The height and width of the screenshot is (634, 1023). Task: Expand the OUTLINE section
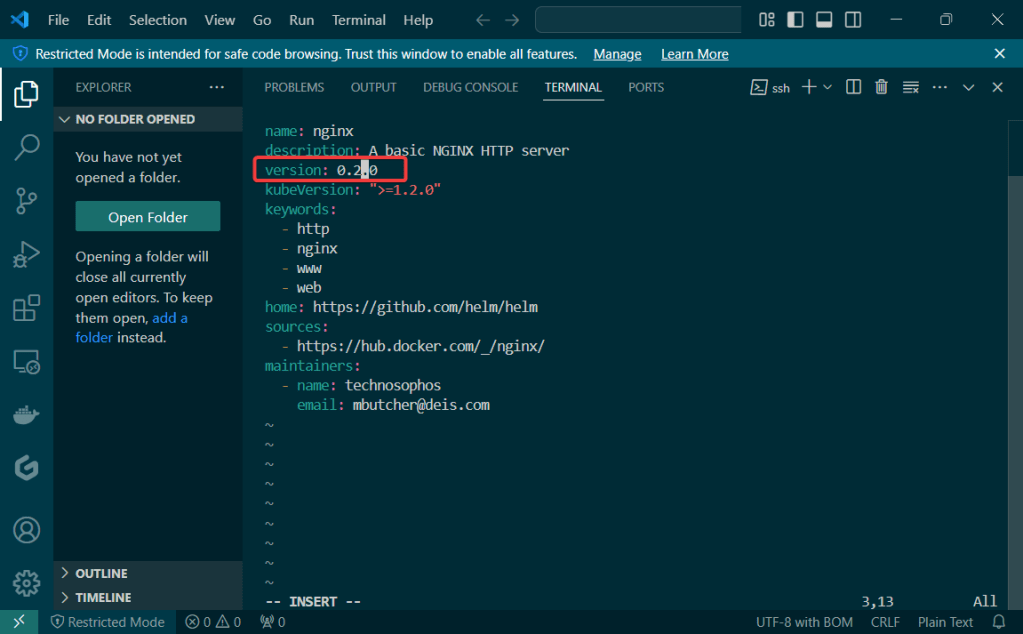(x=101, y=573)
